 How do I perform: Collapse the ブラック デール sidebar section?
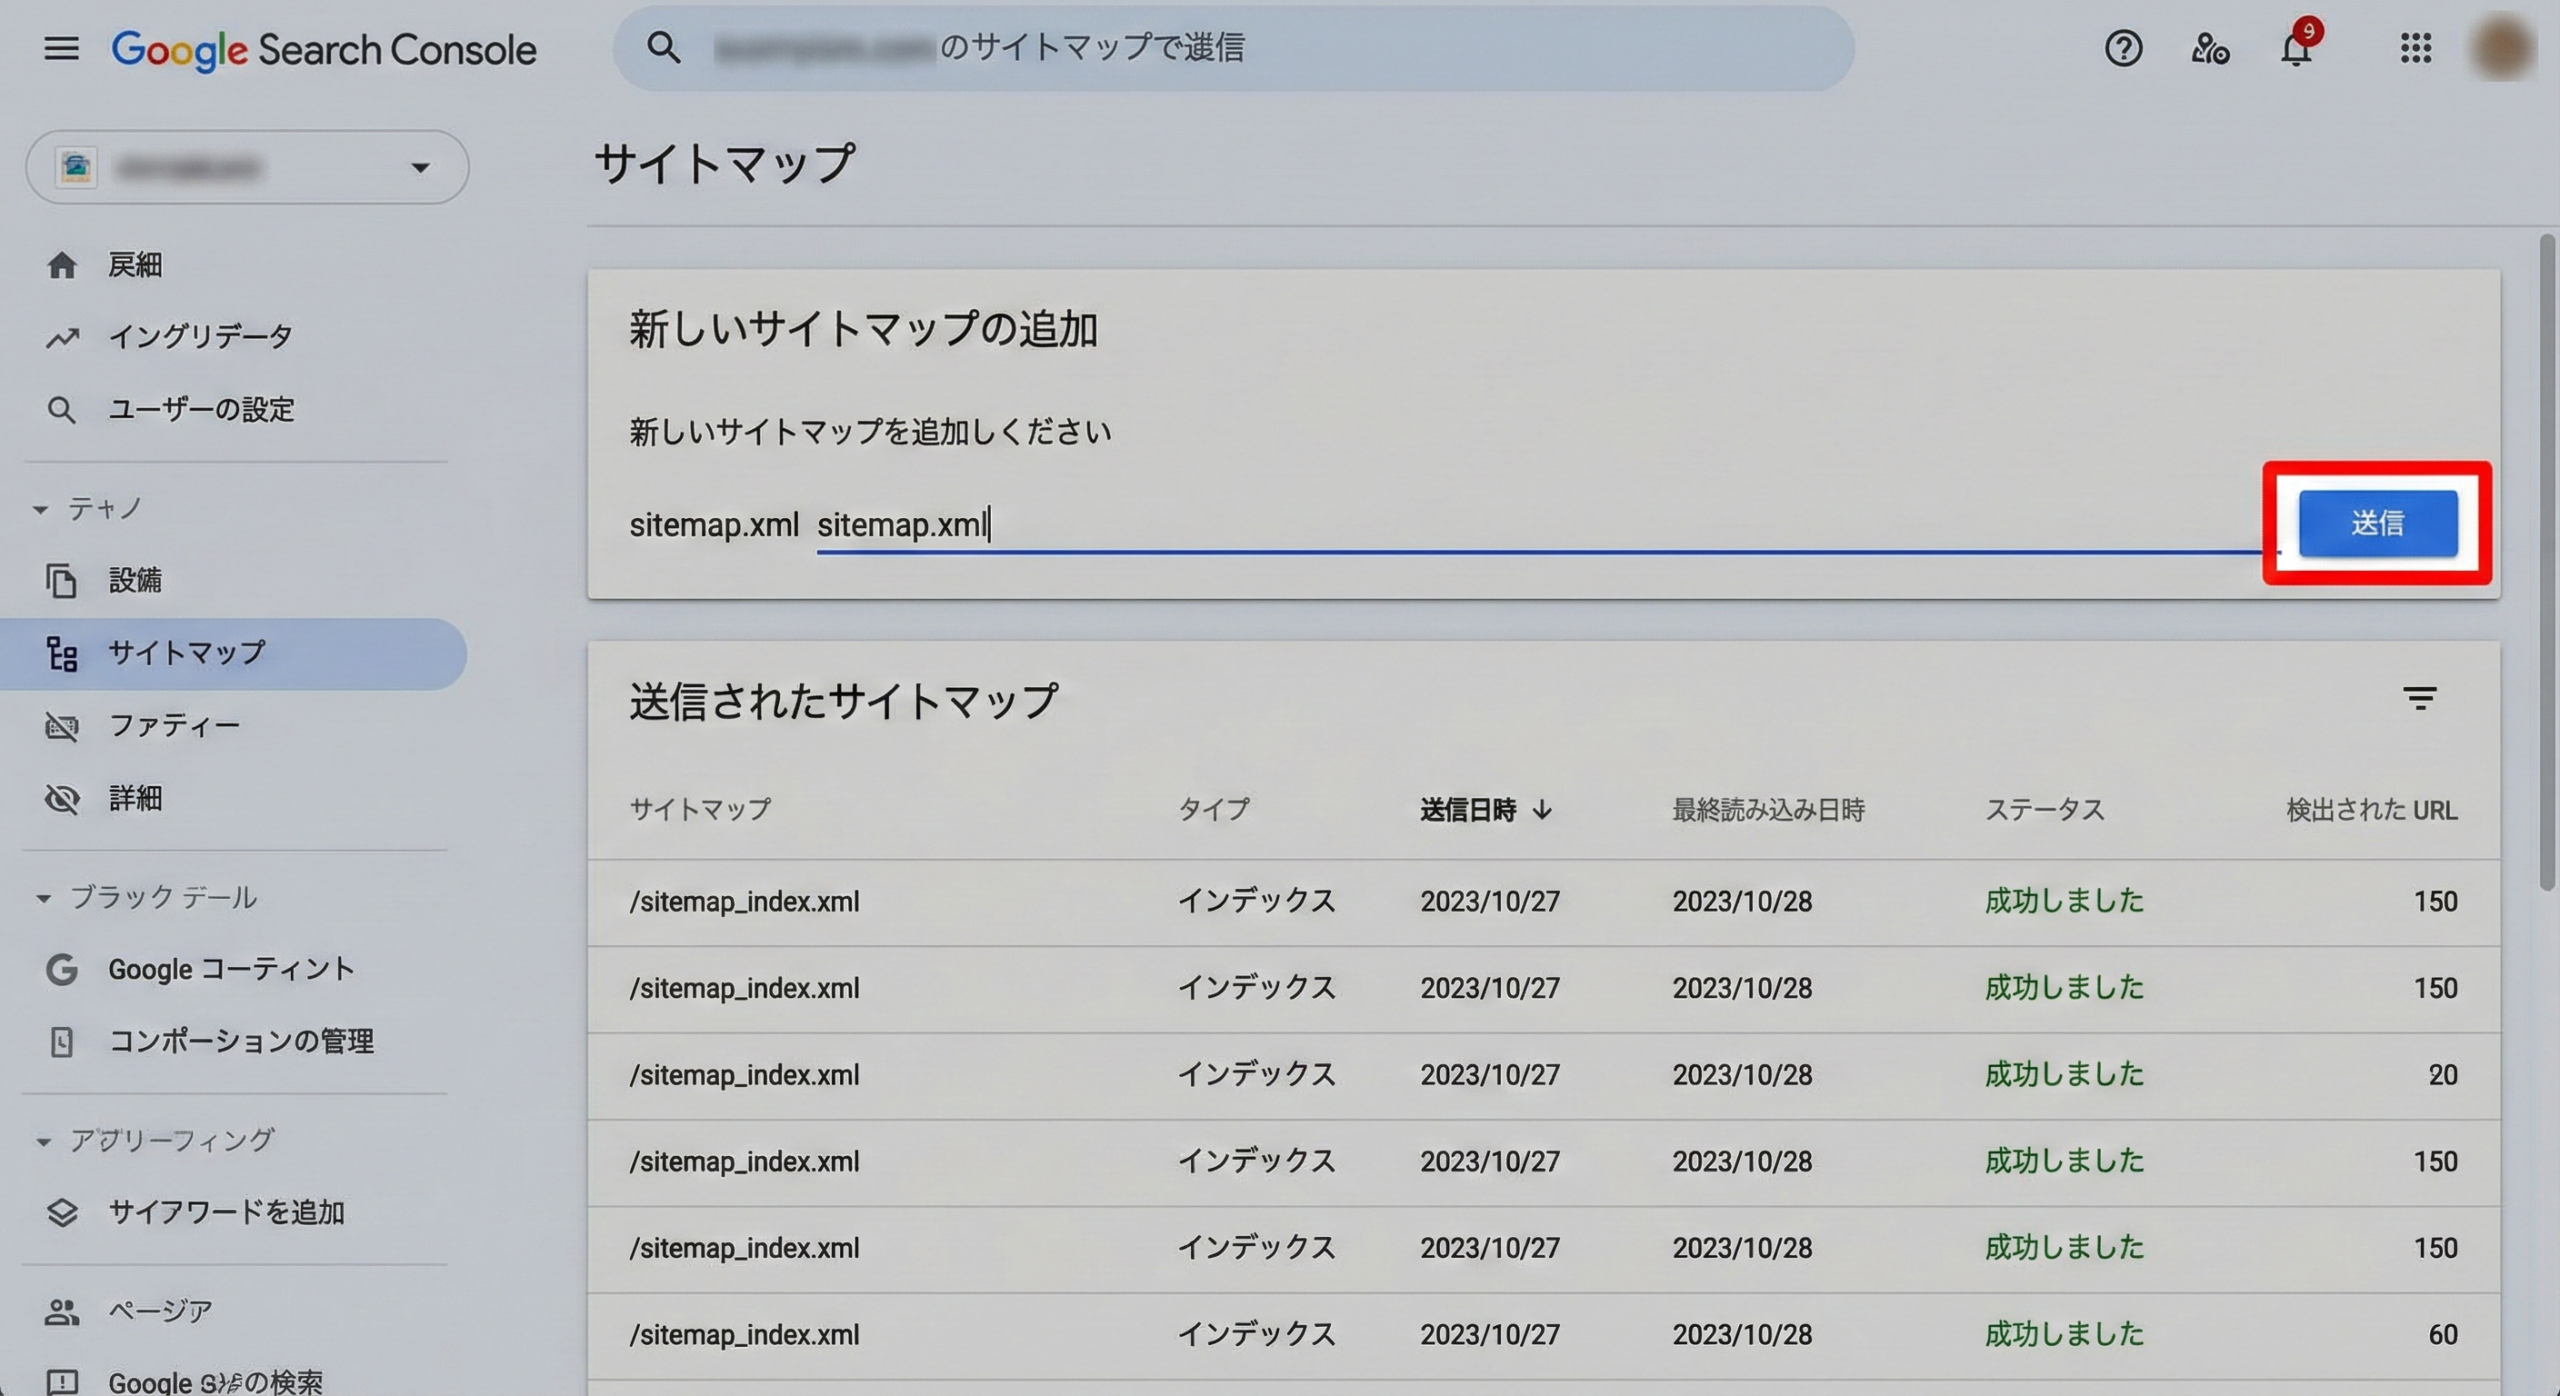tap(43, 898)
